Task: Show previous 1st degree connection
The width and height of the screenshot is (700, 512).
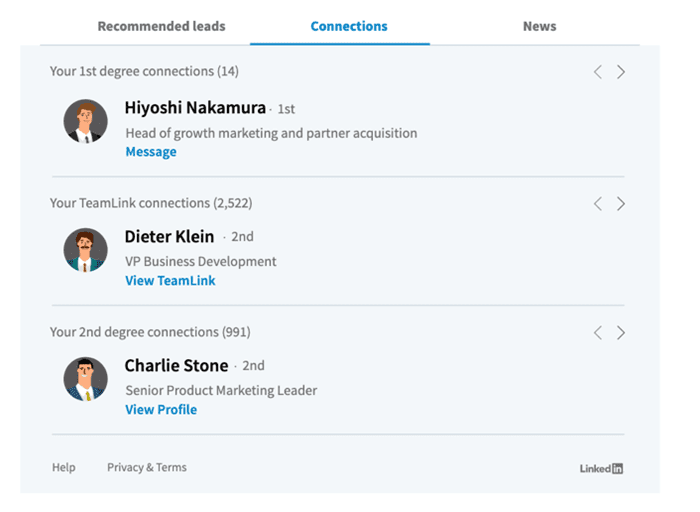Action: [598, 72]
